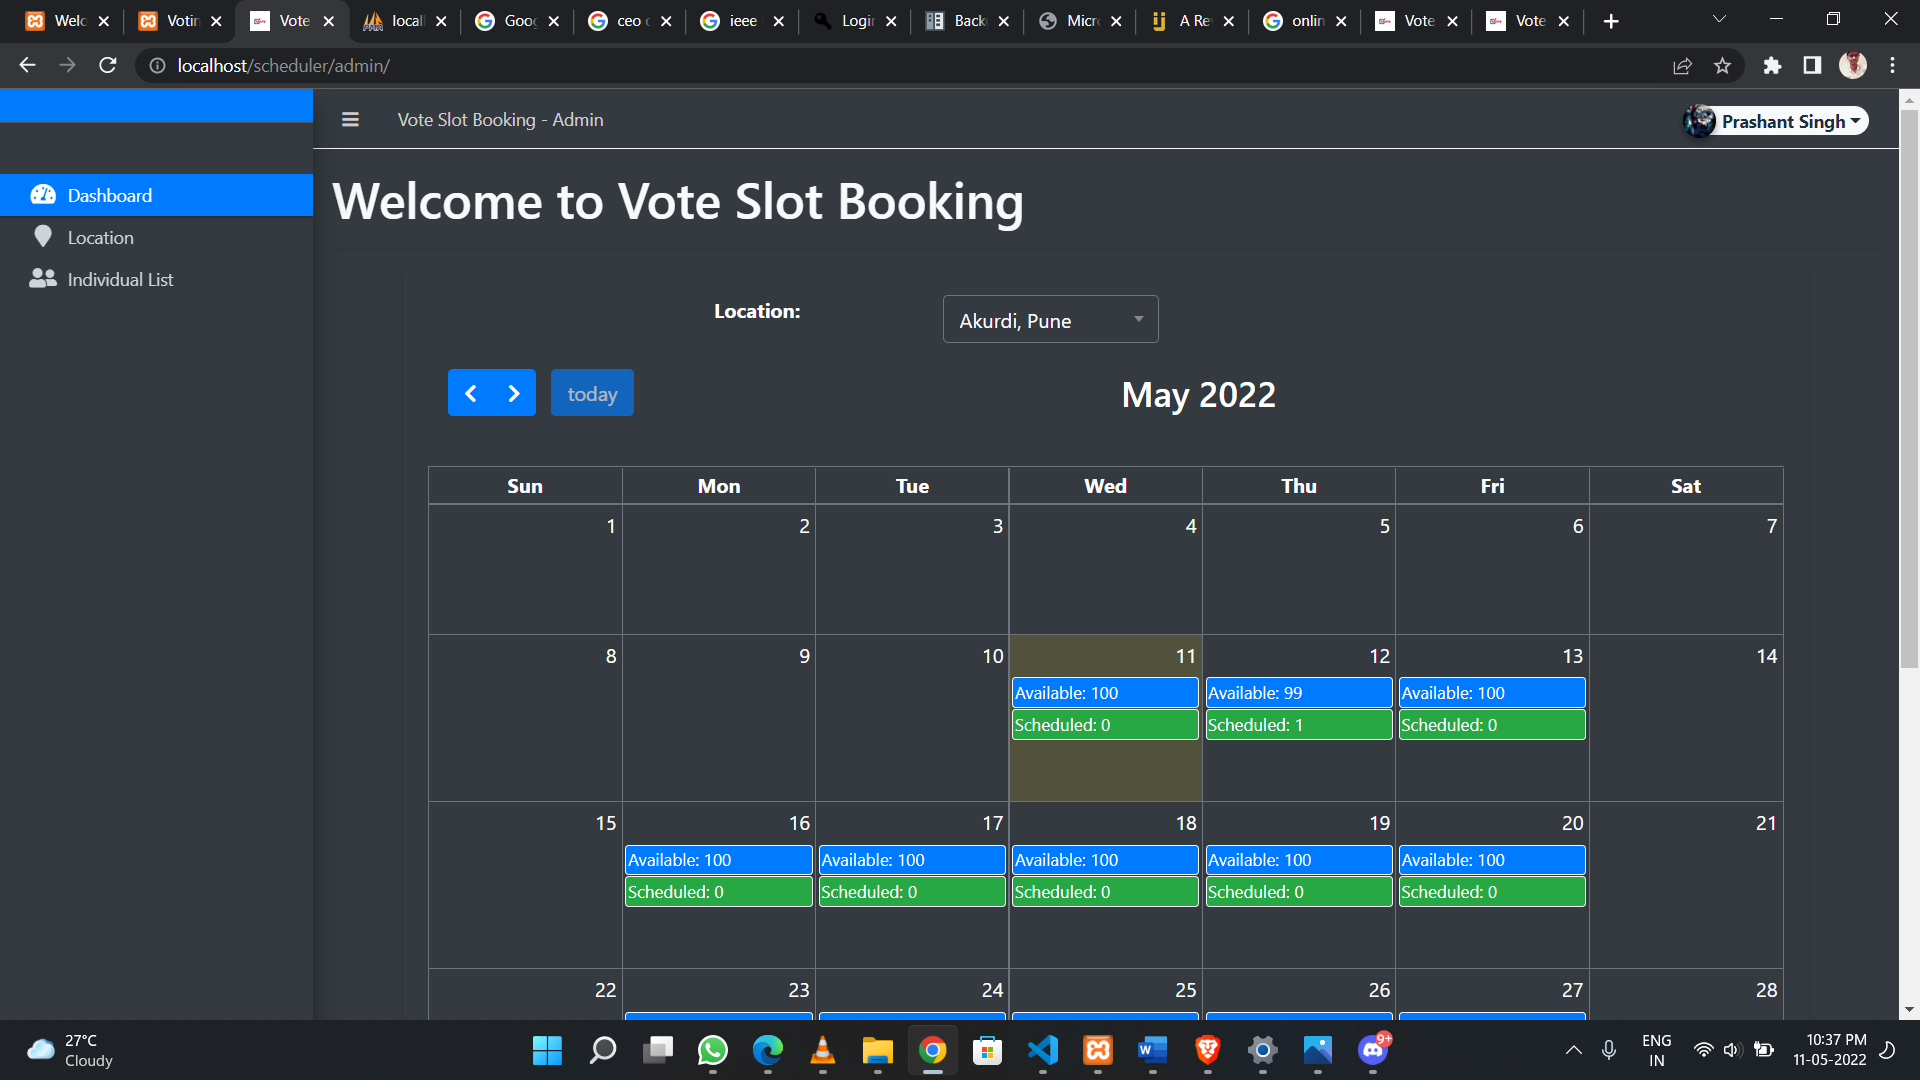1920x1080 pixels.
Task: Open Chrome three-dot menu
Action: point(1892,65)
